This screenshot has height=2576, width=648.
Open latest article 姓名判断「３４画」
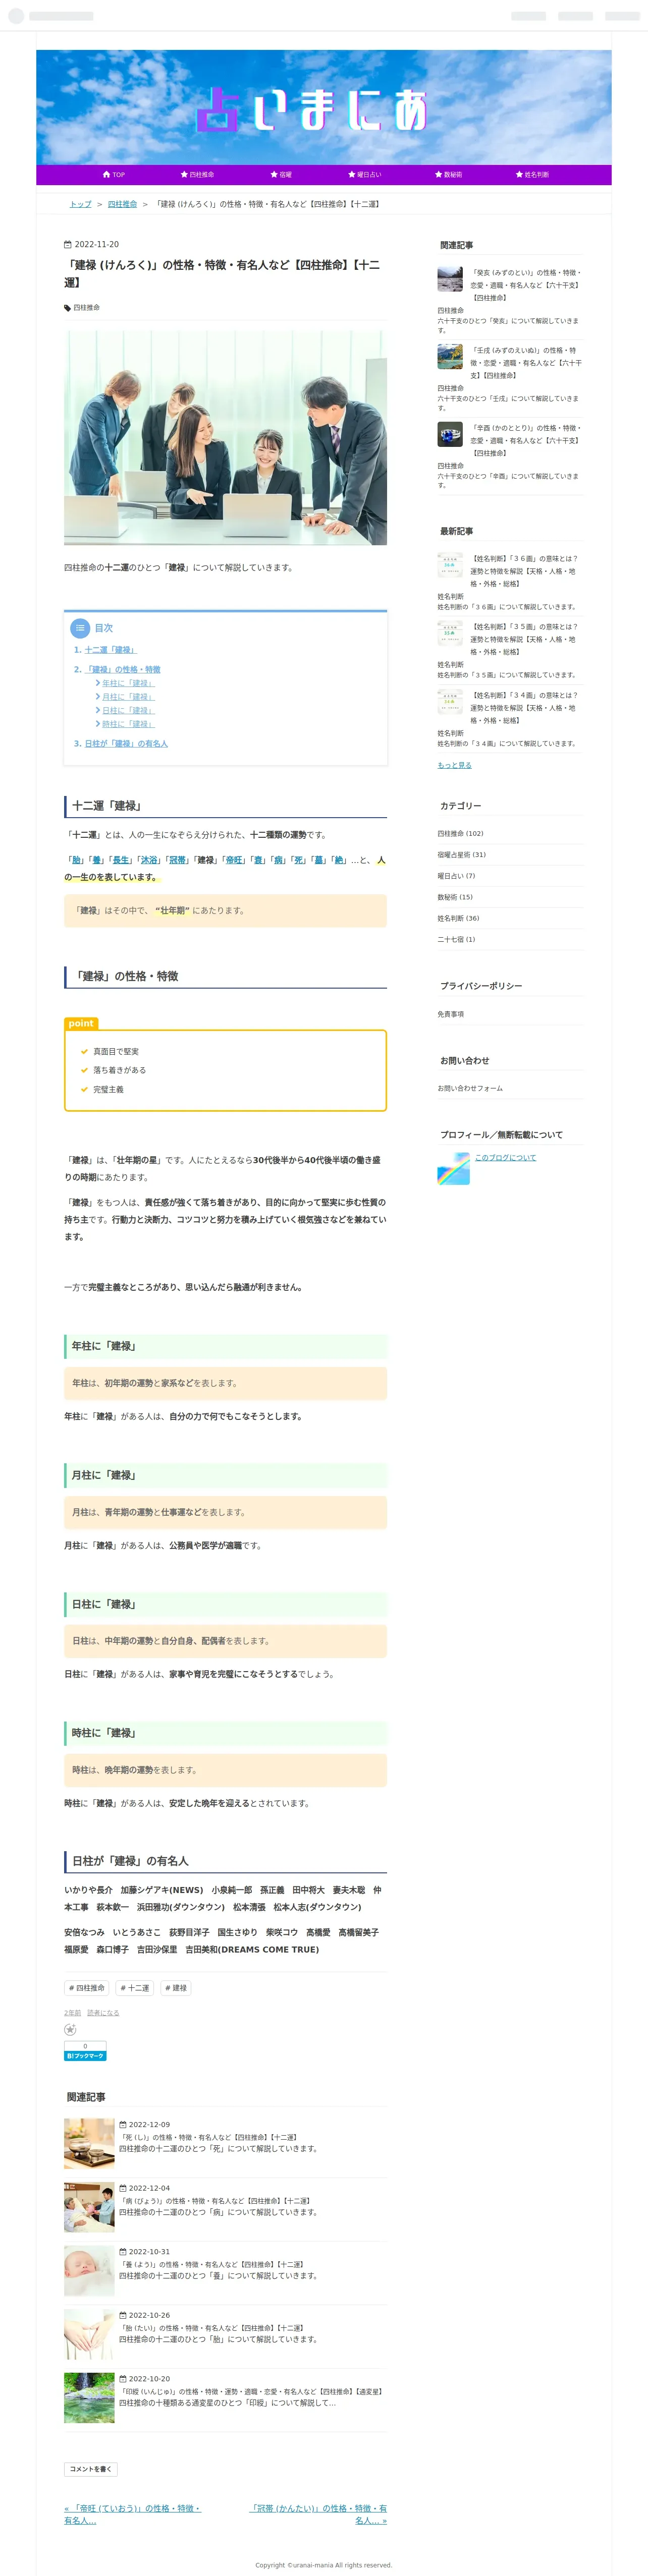(526, 708)
